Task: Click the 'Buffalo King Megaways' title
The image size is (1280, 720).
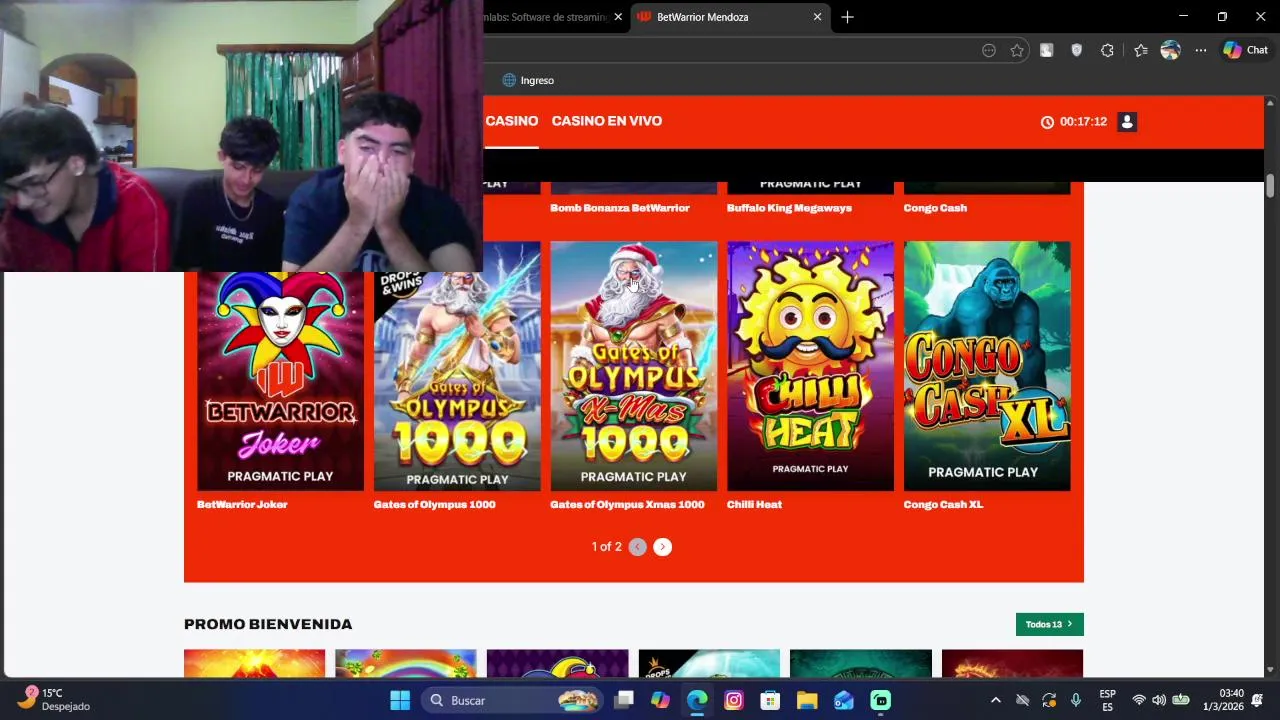Action: click(x=789, y=208)
